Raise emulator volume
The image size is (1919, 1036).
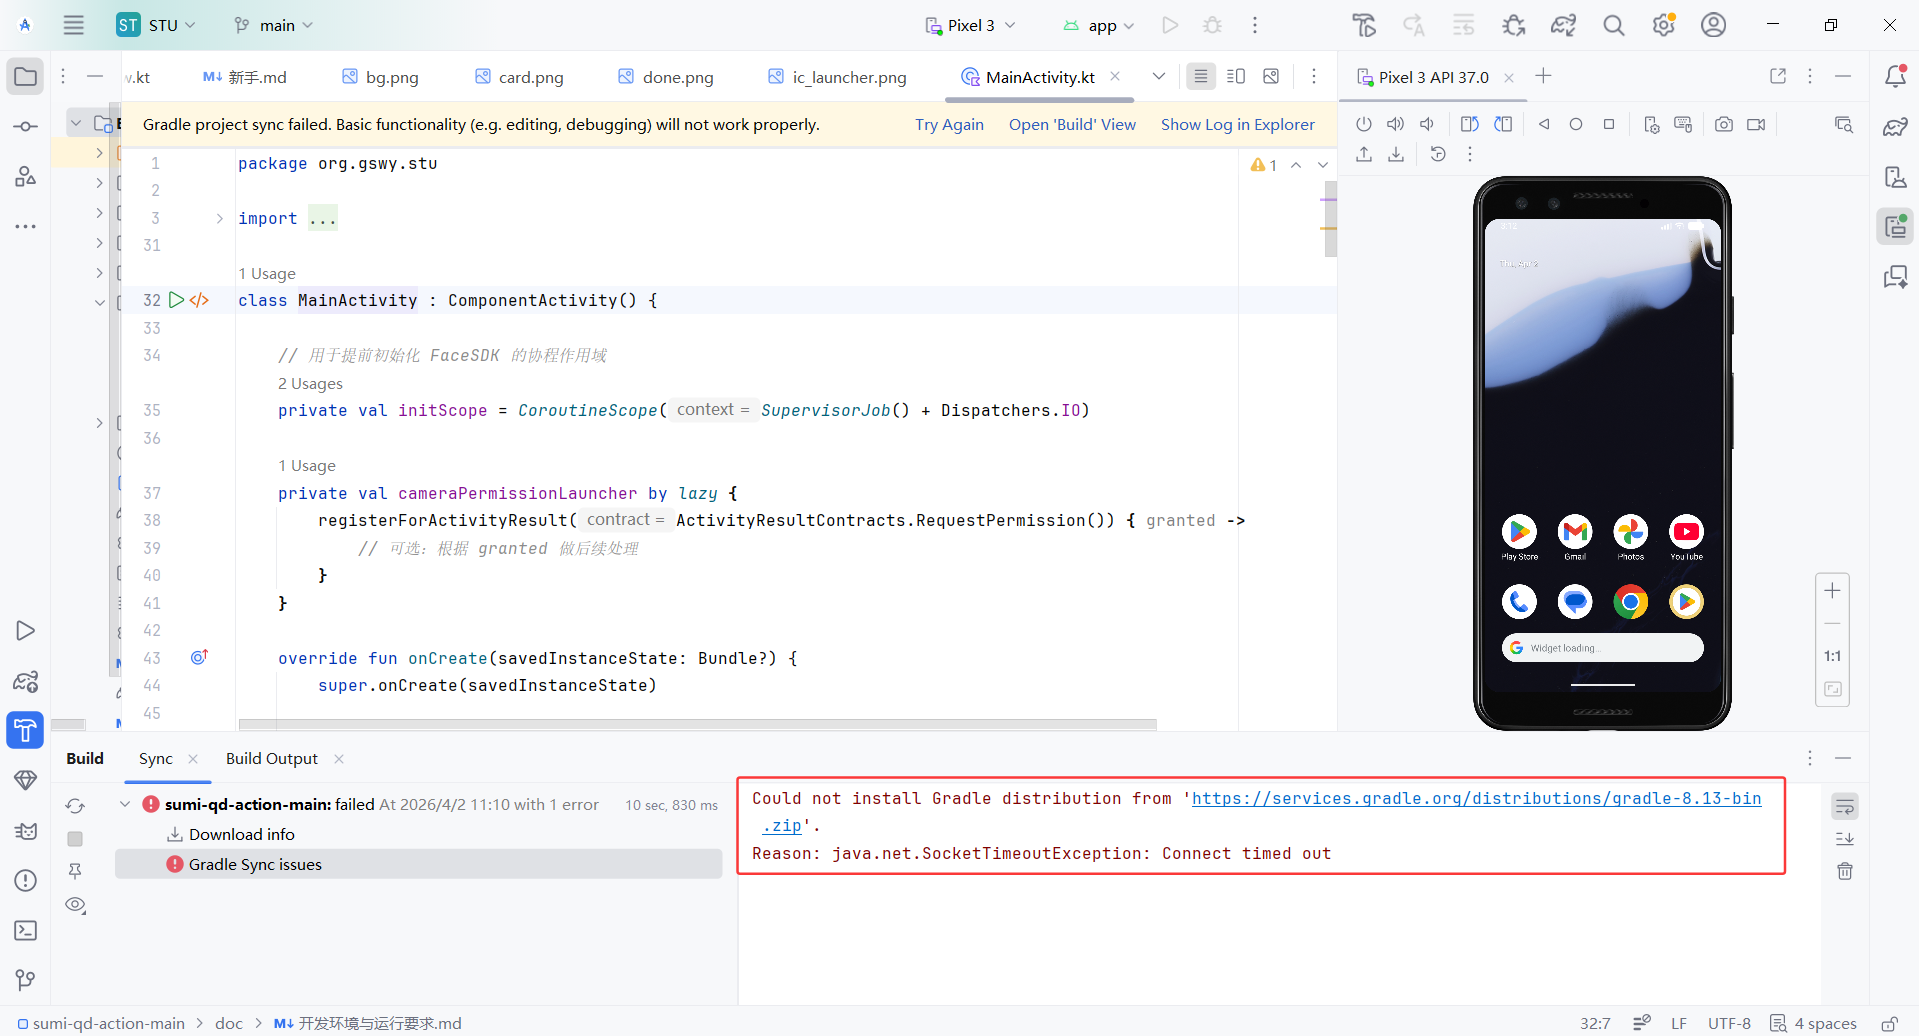click(1396, 124)
